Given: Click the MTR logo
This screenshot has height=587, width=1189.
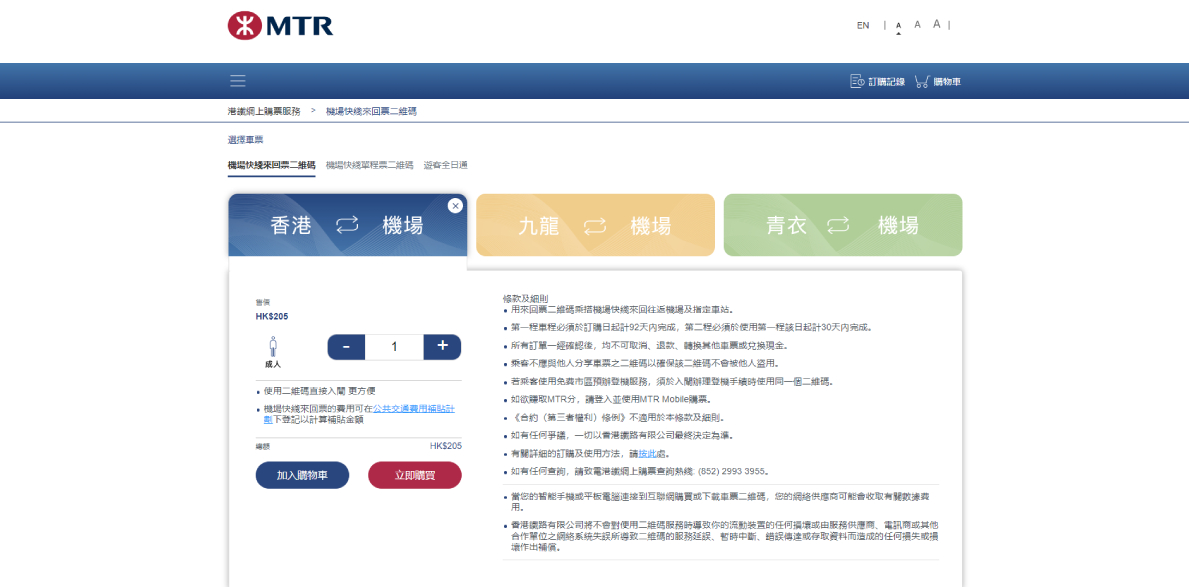Looking at the screenshot, I should pos(281,25).
